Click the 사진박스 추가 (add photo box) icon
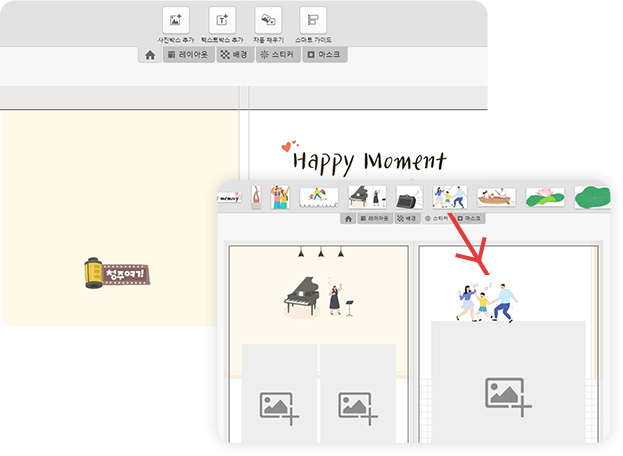Viewport: 623px width, 456px height. coord(175,21)
